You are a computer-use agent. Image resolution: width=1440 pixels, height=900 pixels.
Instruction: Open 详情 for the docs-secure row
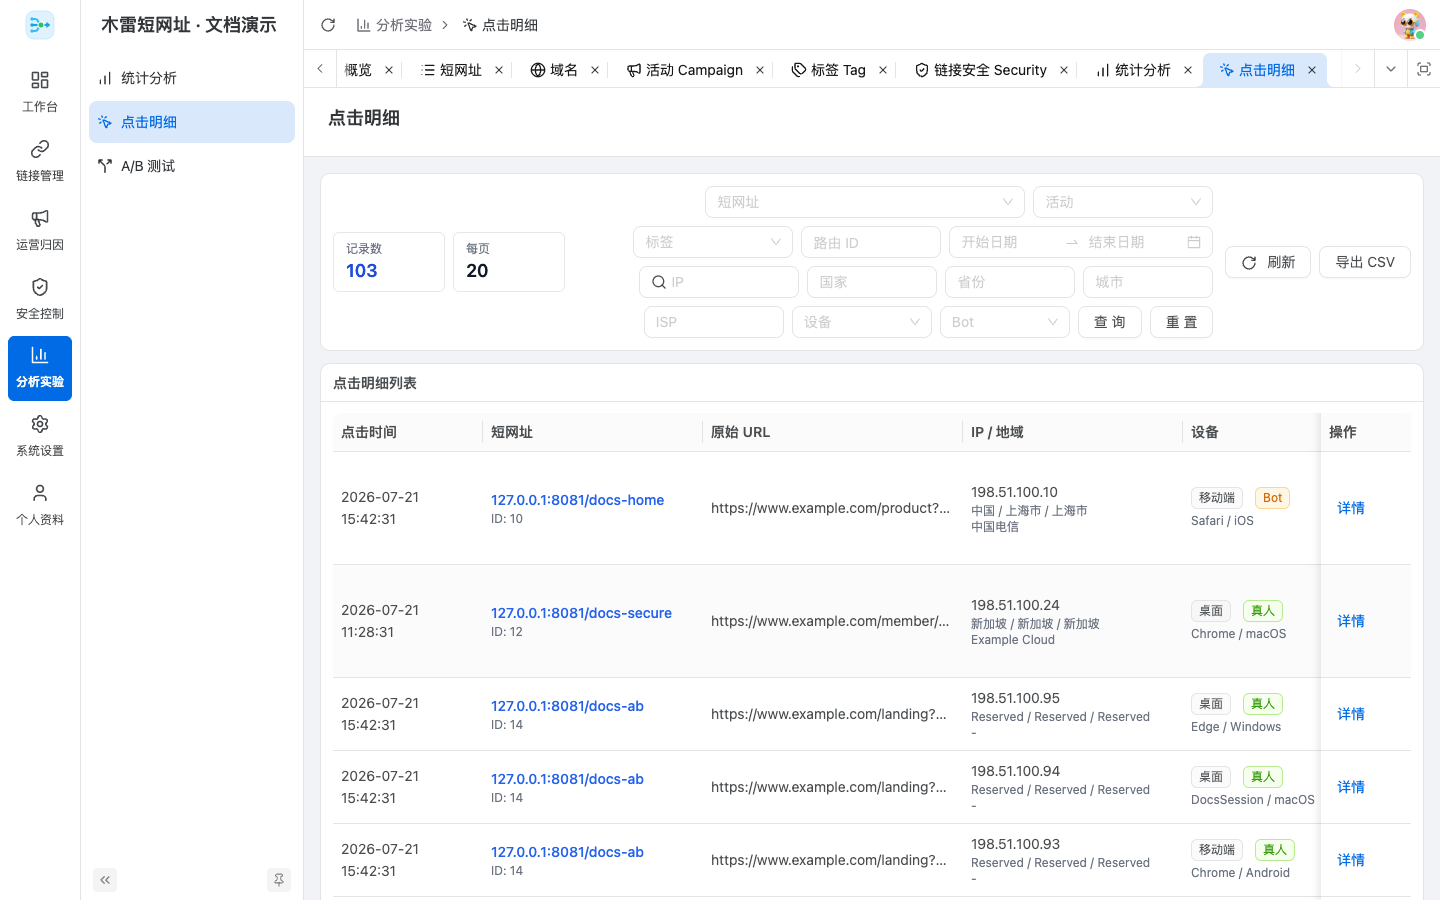tap(1351, 621)
